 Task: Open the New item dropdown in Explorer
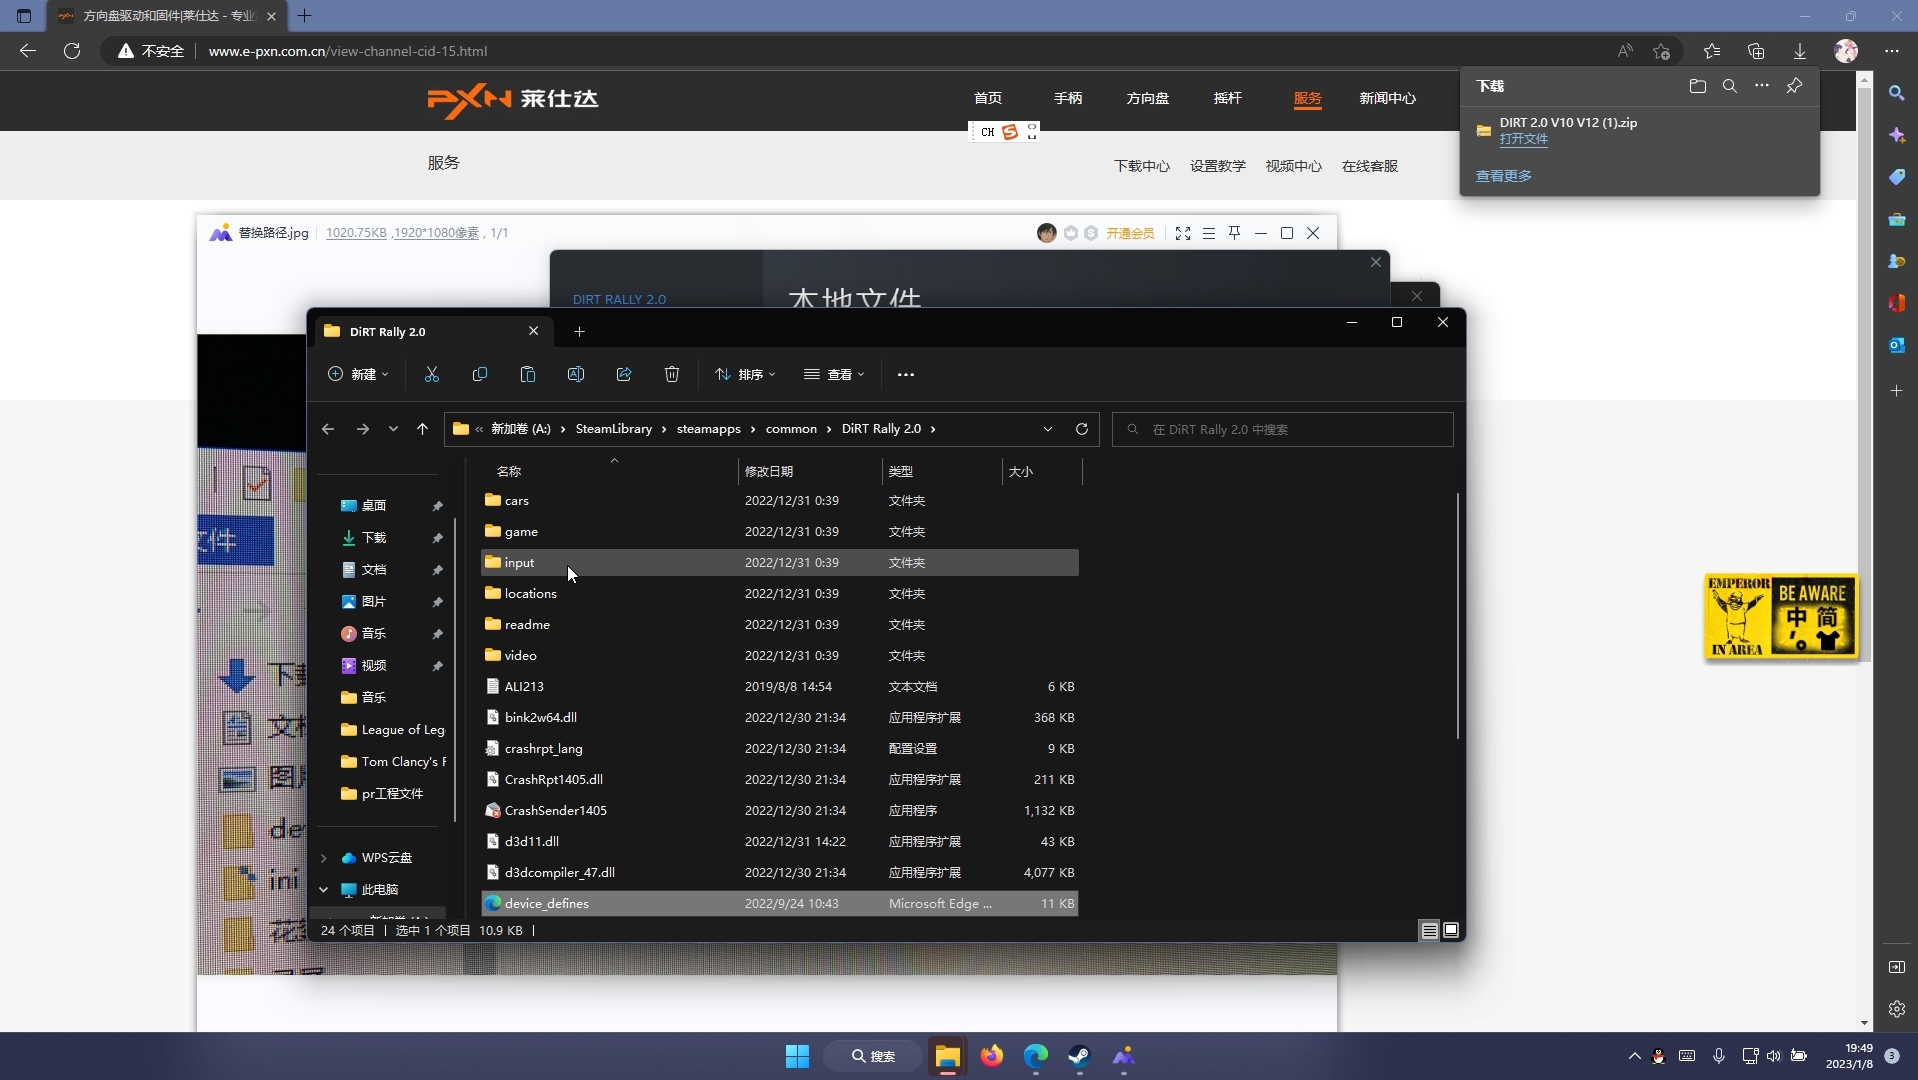358,374
